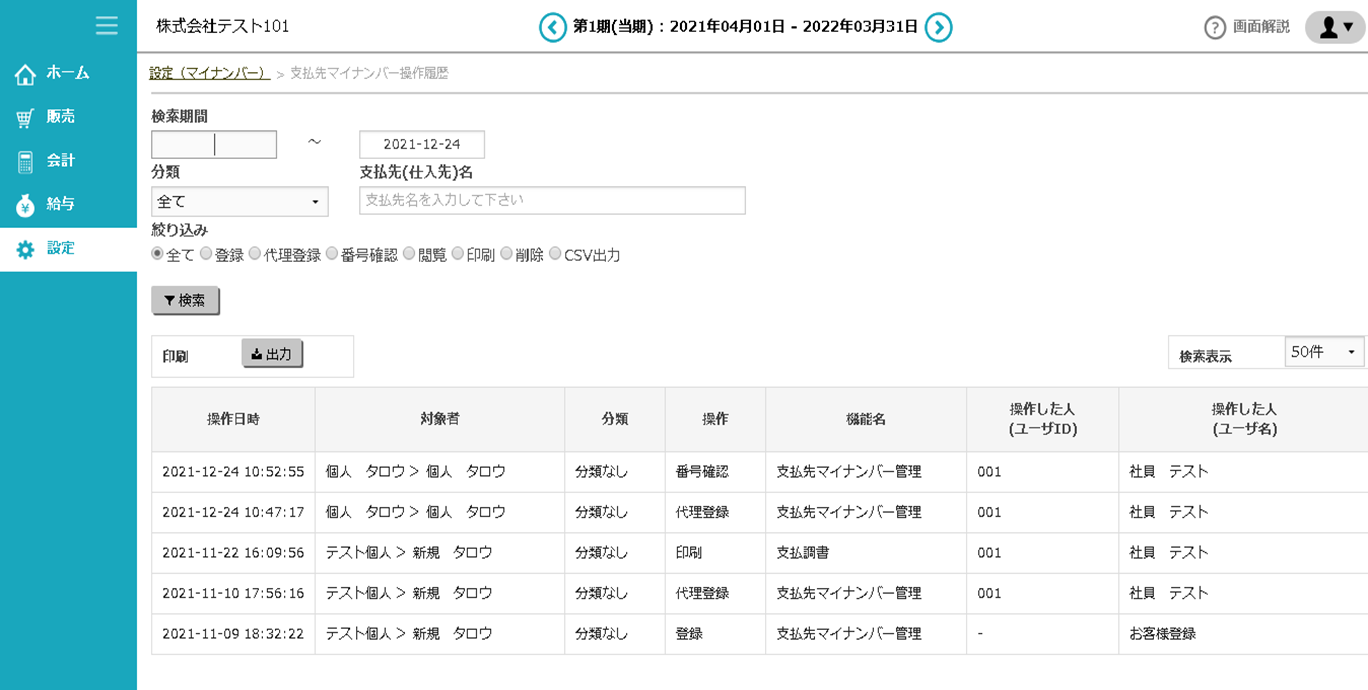
Task: Expand the user menu dropdown arrow
Action: point(1347,28)
